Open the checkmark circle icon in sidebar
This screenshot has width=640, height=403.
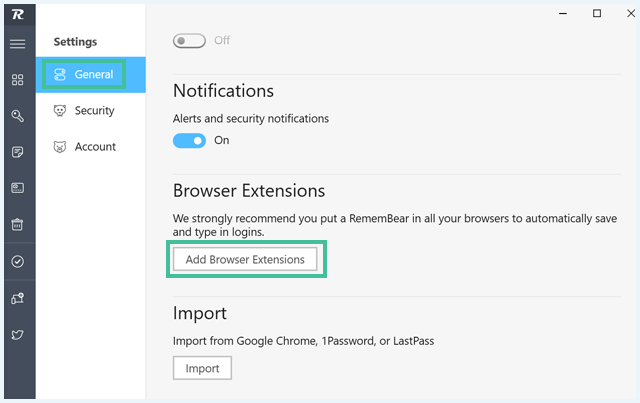(x=18, y=261)
